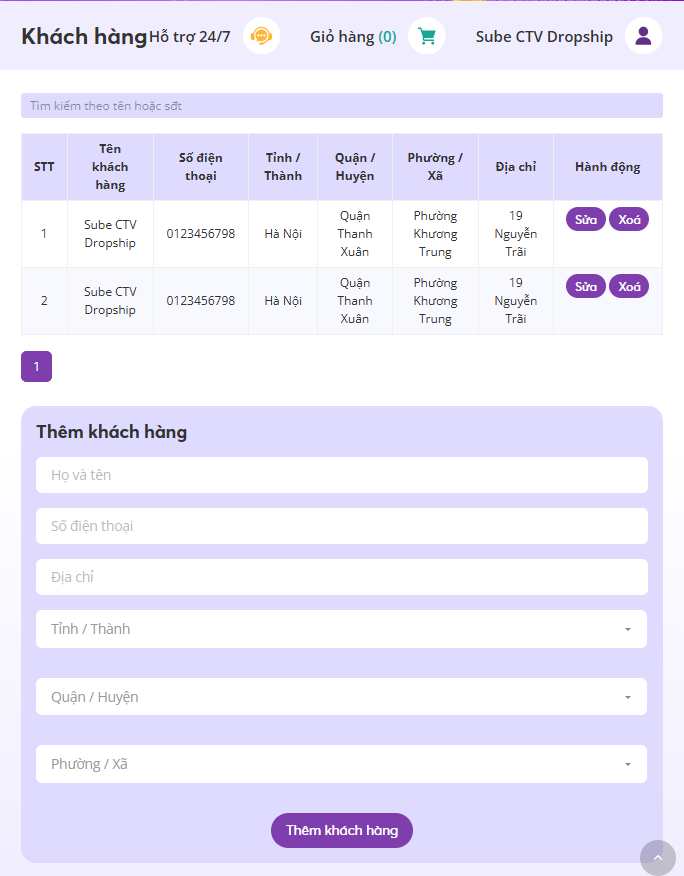Click the Số điện thoại input field
This screenshot has height=876, width=684.
342,526
